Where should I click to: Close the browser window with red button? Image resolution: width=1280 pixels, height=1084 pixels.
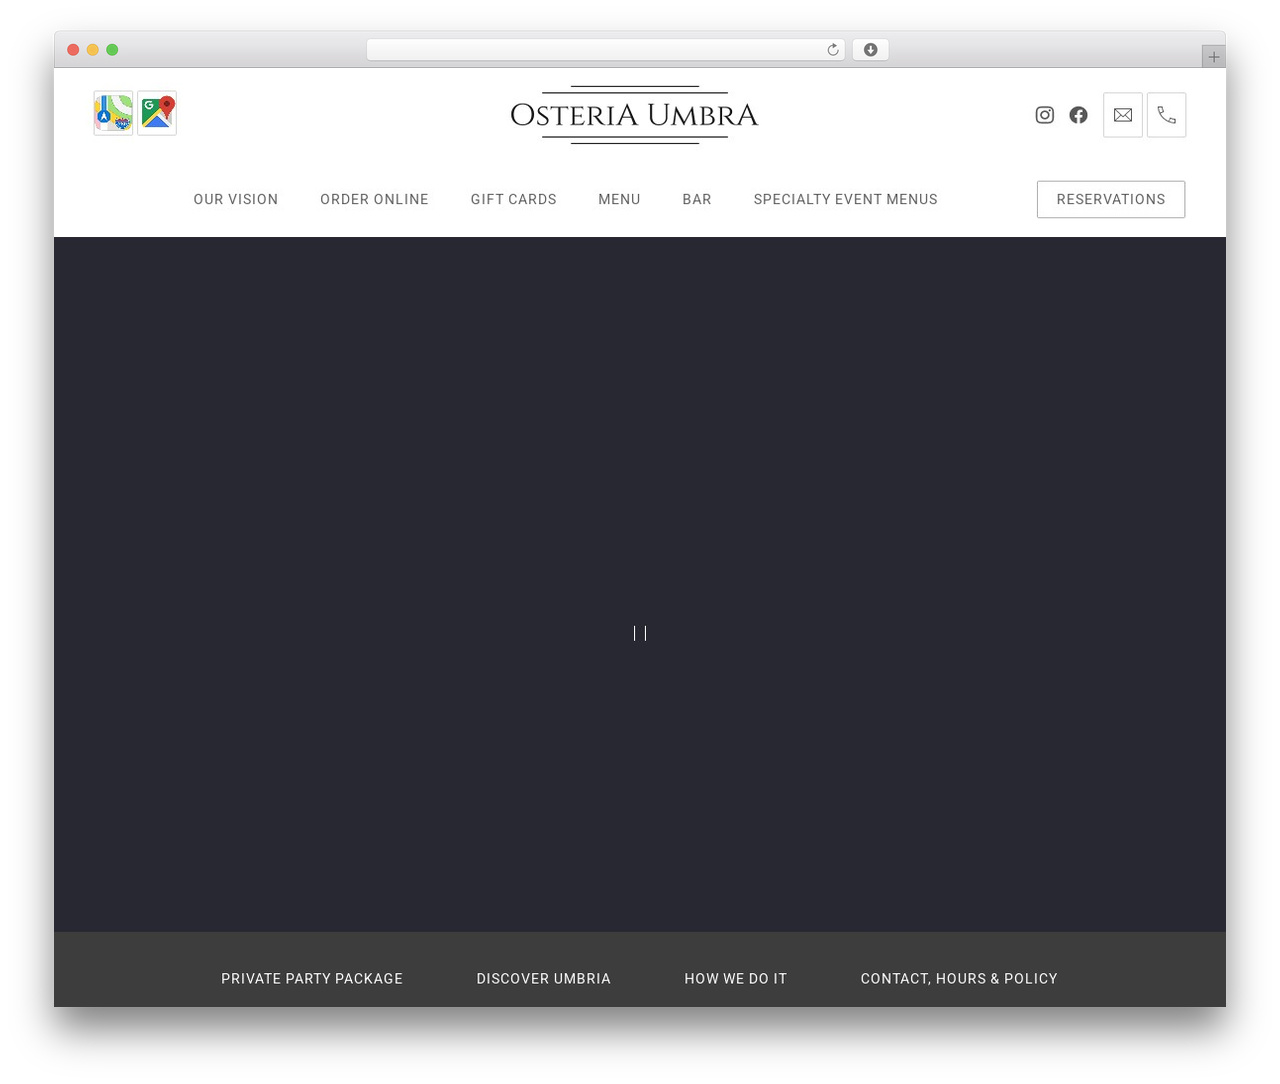(x=73, y=50)
